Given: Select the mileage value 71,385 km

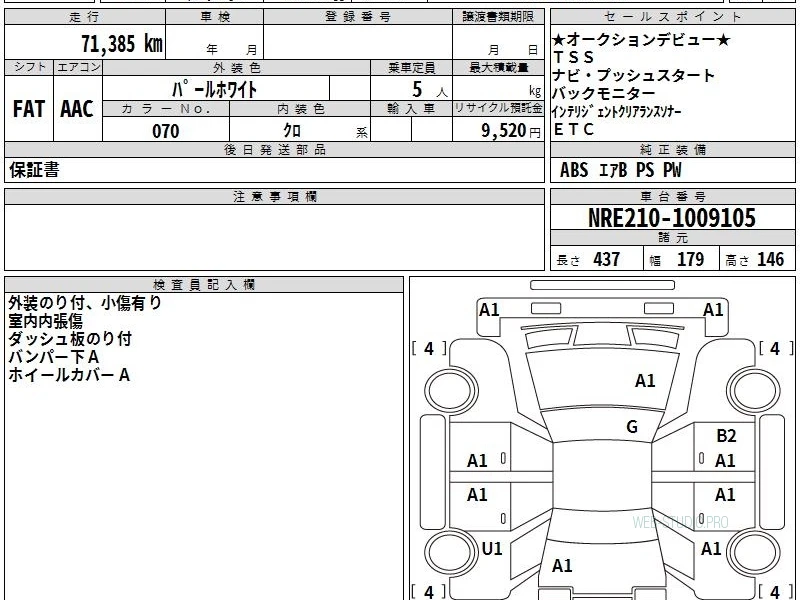Looking at the screenshot, I should [122, 43].
